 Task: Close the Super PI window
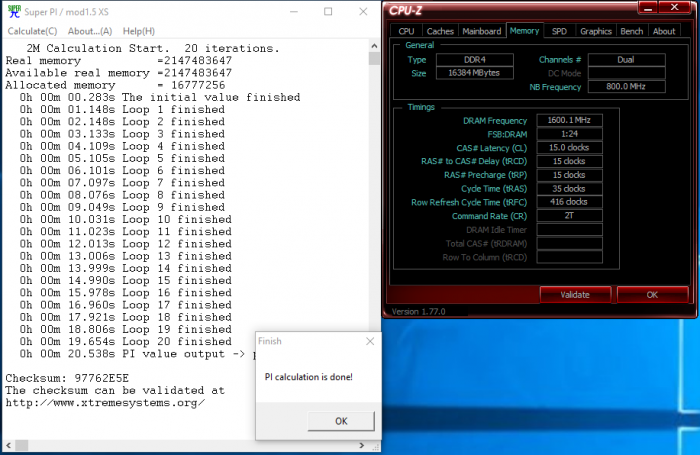(363, 12)
